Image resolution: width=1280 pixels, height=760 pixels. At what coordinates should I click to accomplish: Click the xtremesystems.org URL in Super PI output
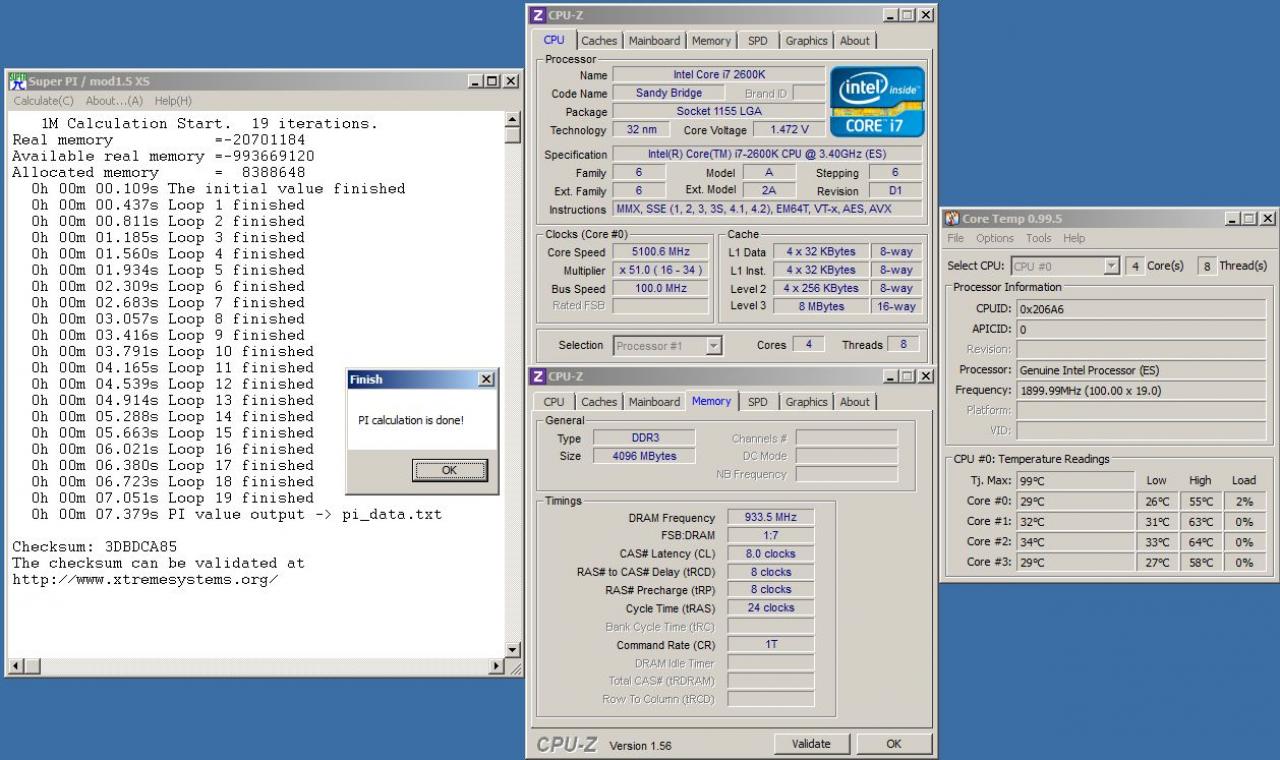pos(145,579)
